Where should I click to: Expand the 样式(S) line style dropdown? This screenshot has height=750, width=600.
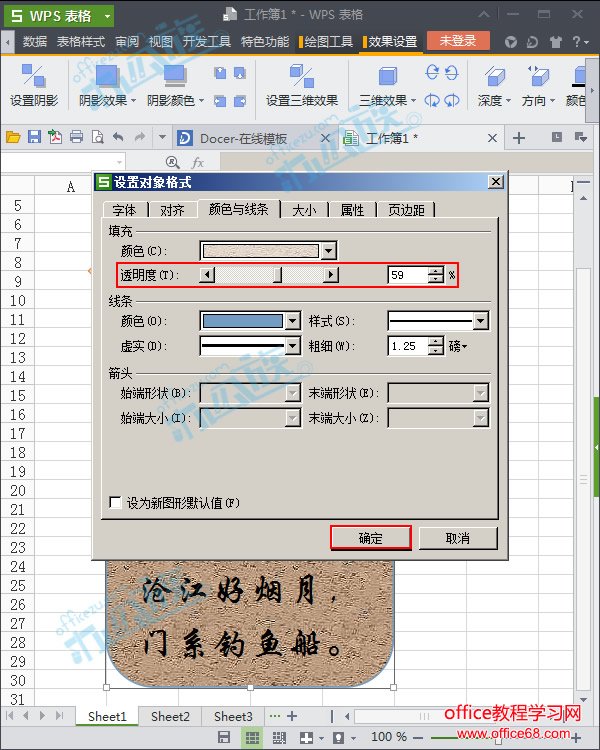(480, 321)
